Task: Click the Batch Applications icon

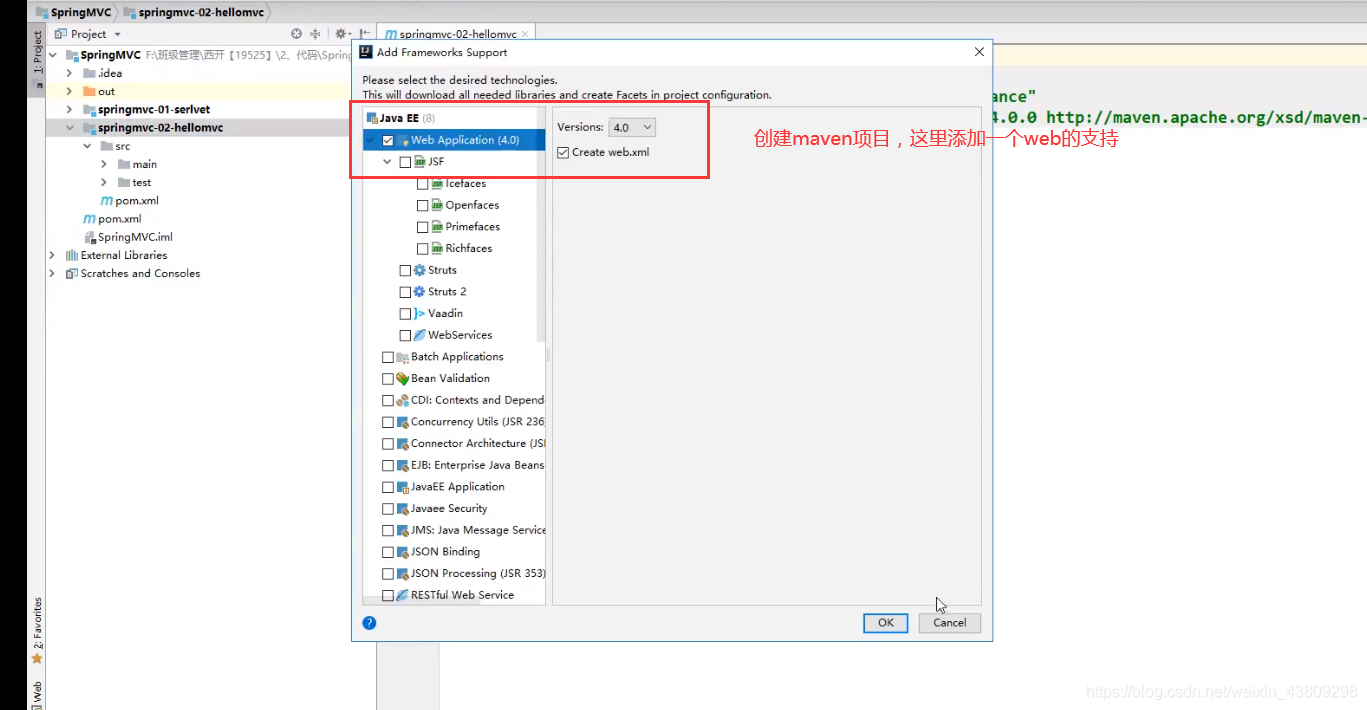Action: pyautogui.click(x=403, y=357)
